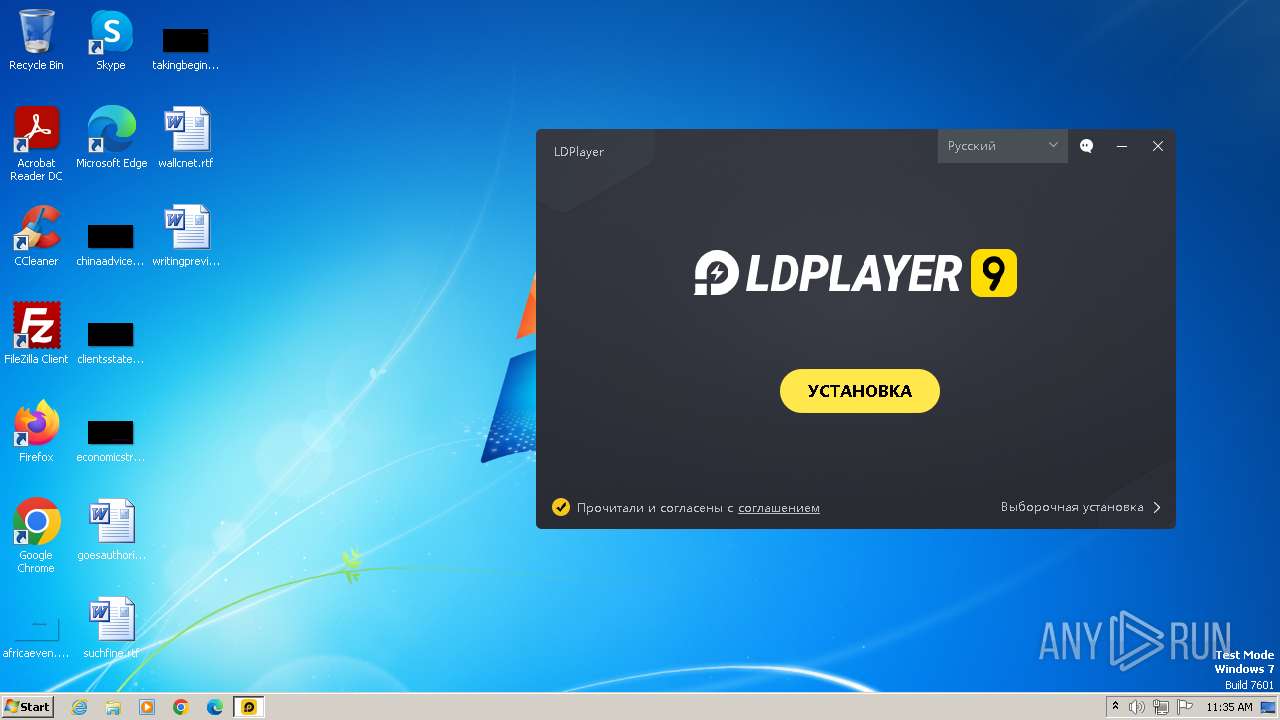Open the volume speaker tray icon

pos(1137,707)
